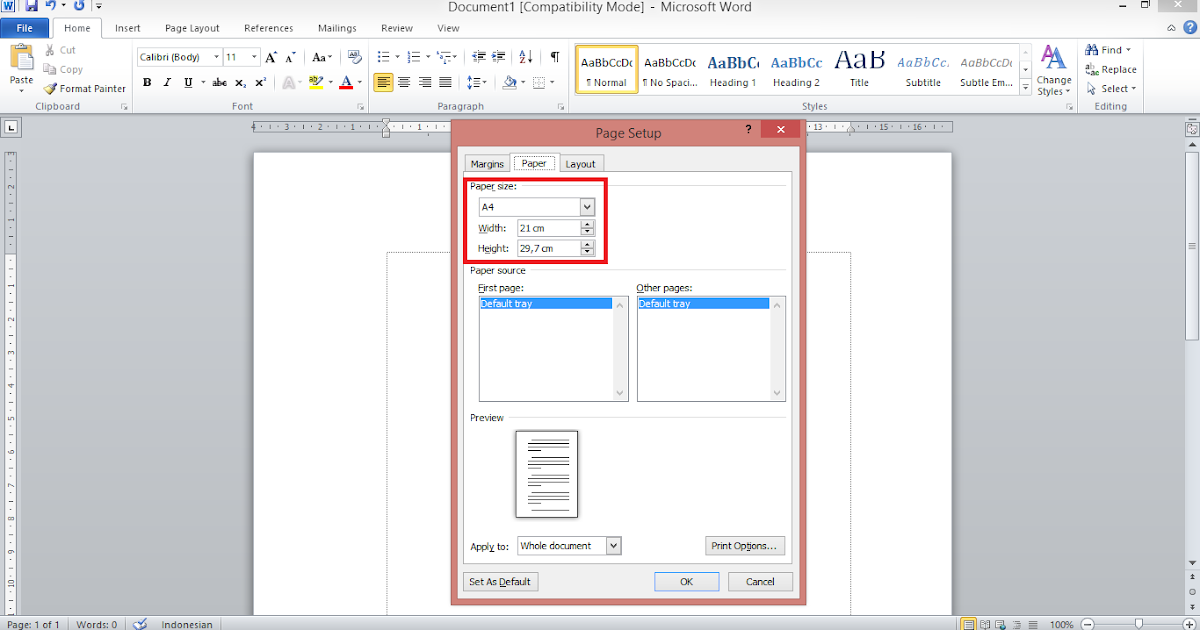The image size is (1200, 630).
Task: Align text right
Action: [x=425, y=82]
